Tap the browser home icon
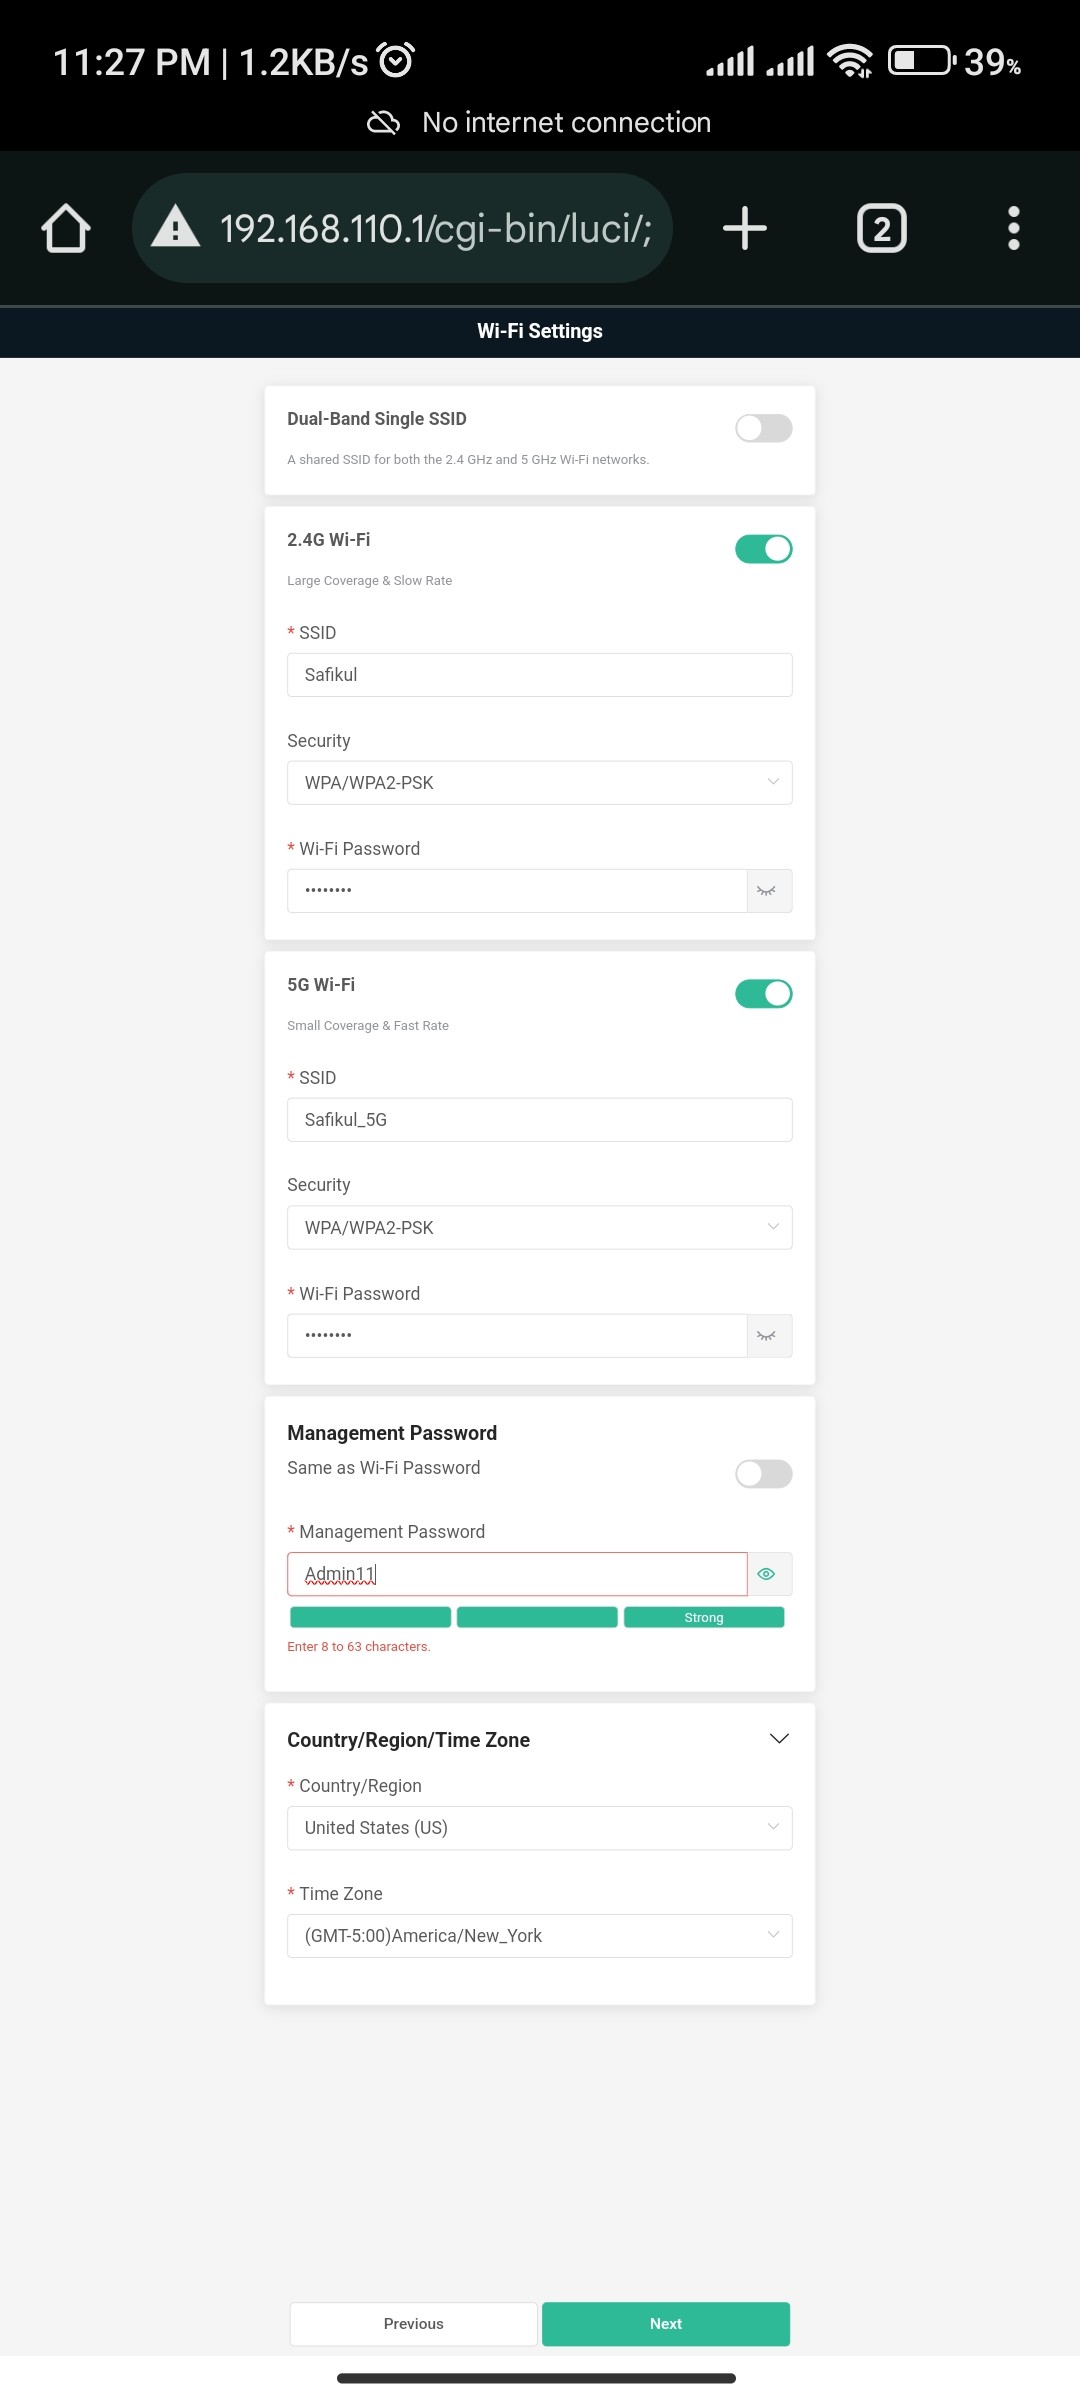Screen dimensions: 1080x2400 (66, 228)
